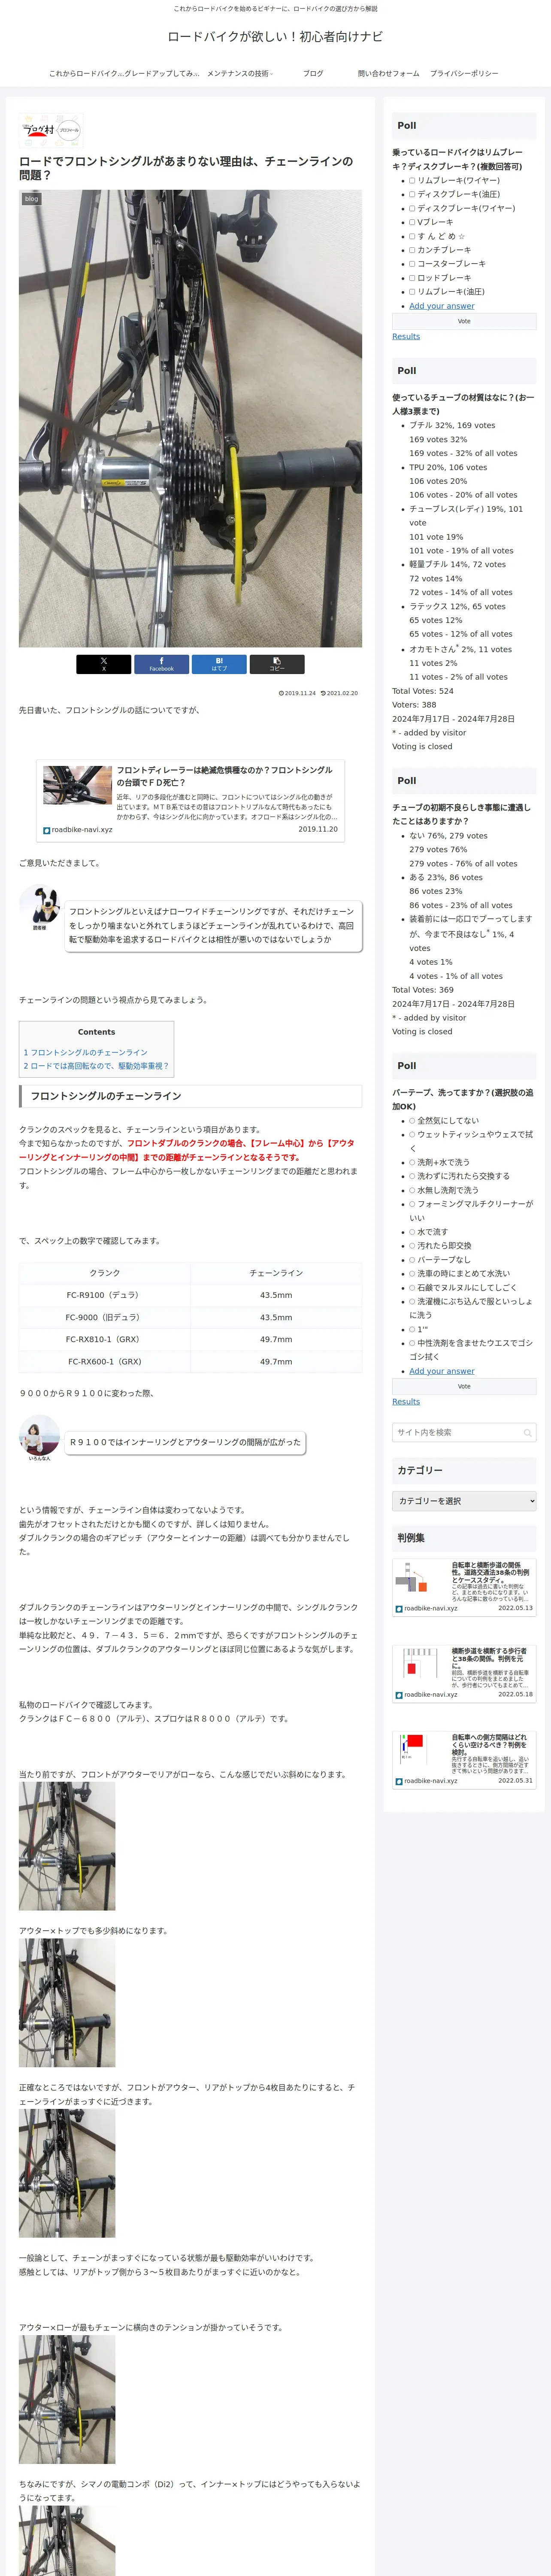This screenshot has width=551, height=2576.
Task: Select 水で流す radio option
Action: (x=412, y=1232)
